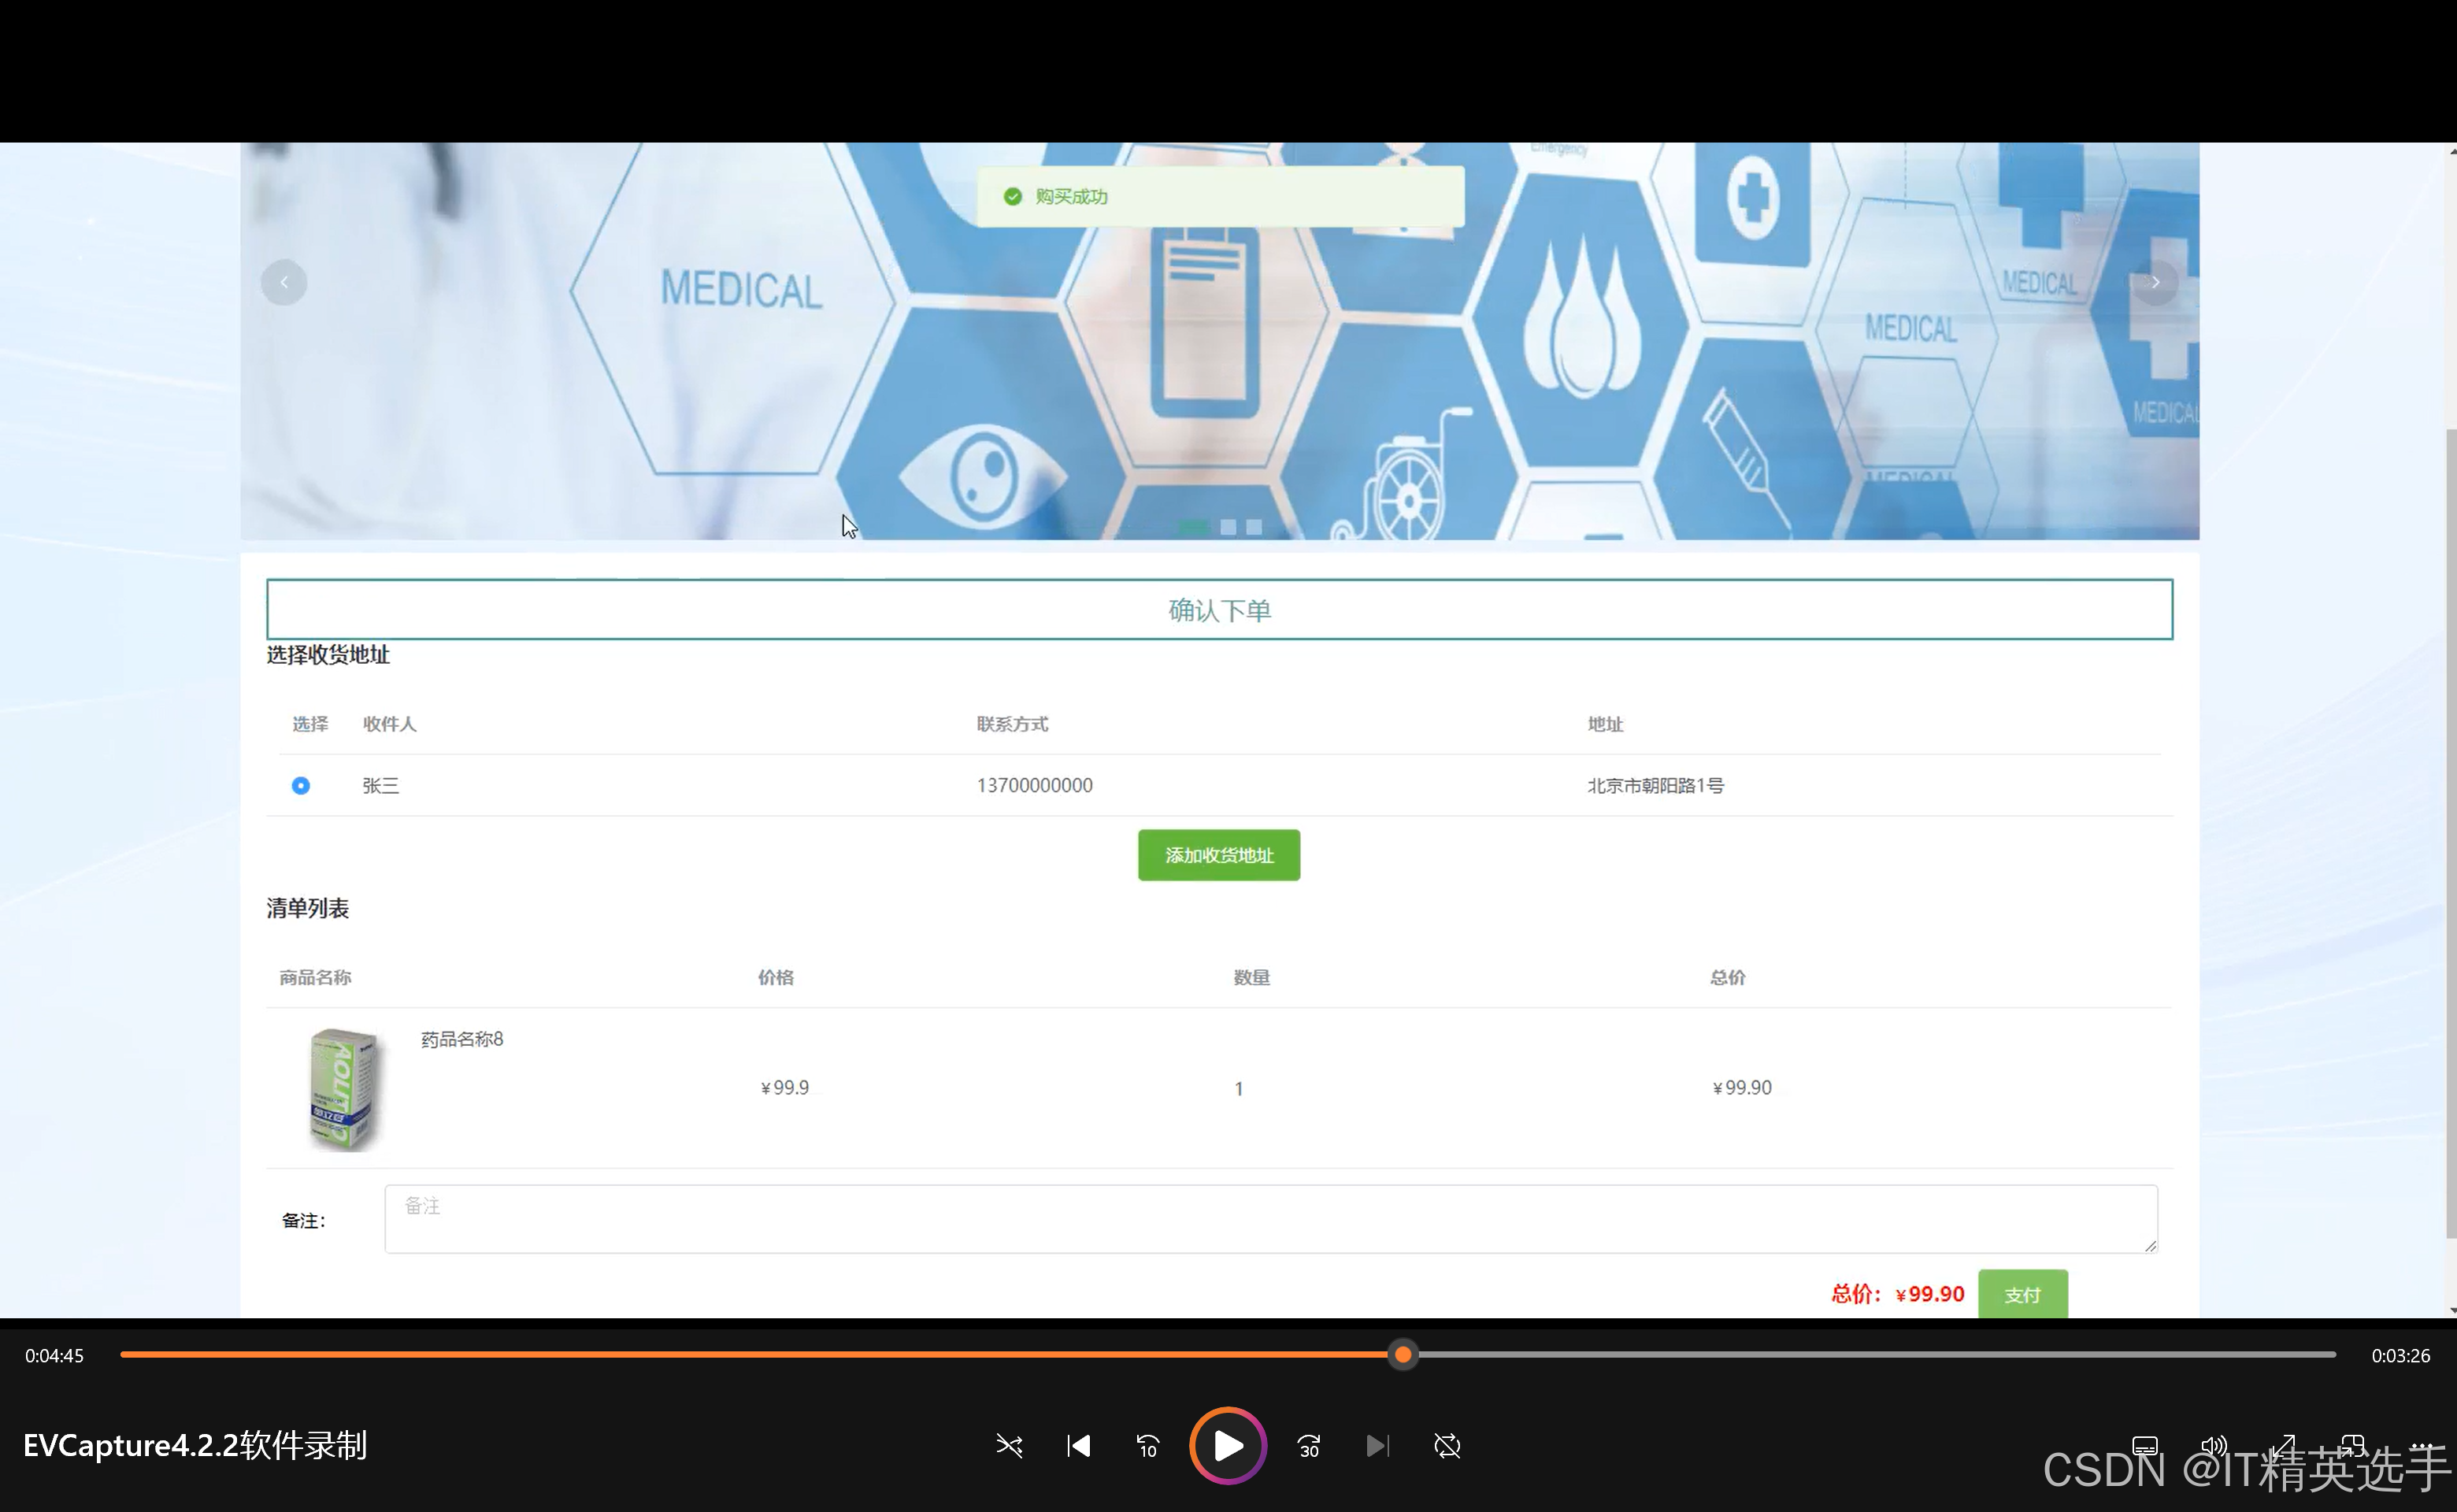Go to the previous track
Viewport: 2457px width, 1512px height.
tap(1078, 1446)
